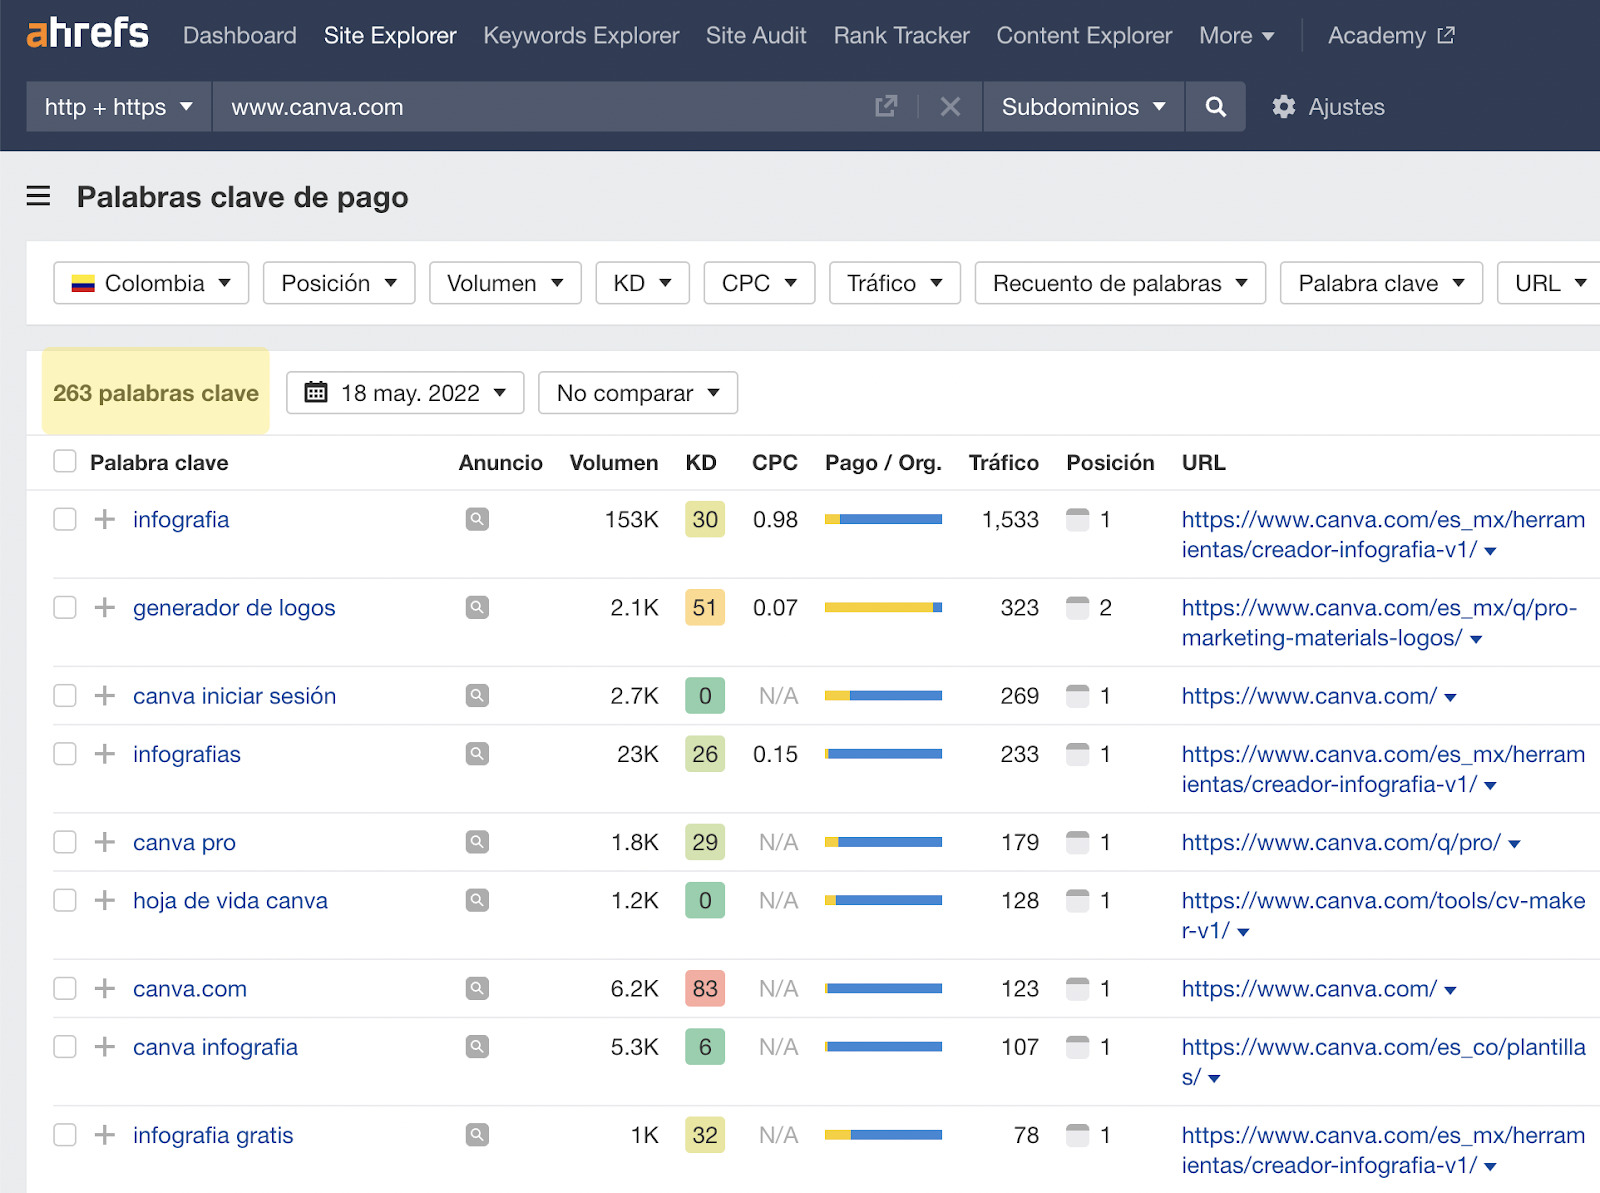Open the Subdominios mode dropdown
This screenshot has height=1193, width=1600.
pyautogui.click(x=1084, y=107)
